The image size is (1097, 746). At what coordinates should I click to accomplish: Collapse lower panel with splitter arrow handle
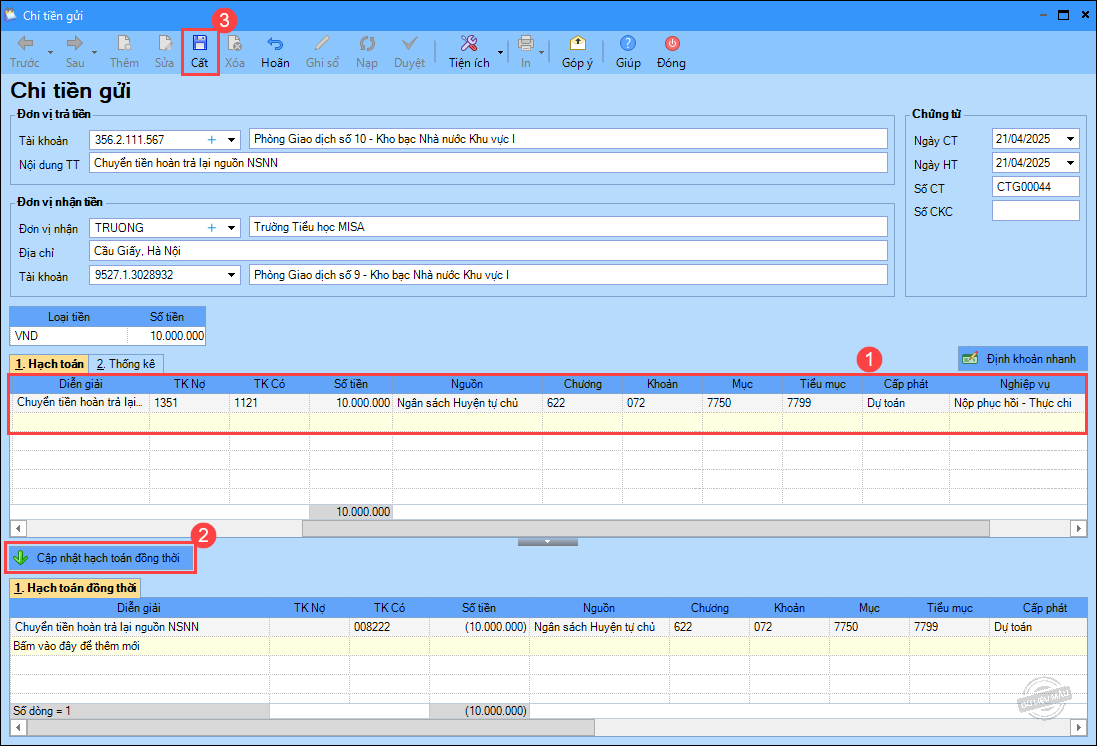548,542
